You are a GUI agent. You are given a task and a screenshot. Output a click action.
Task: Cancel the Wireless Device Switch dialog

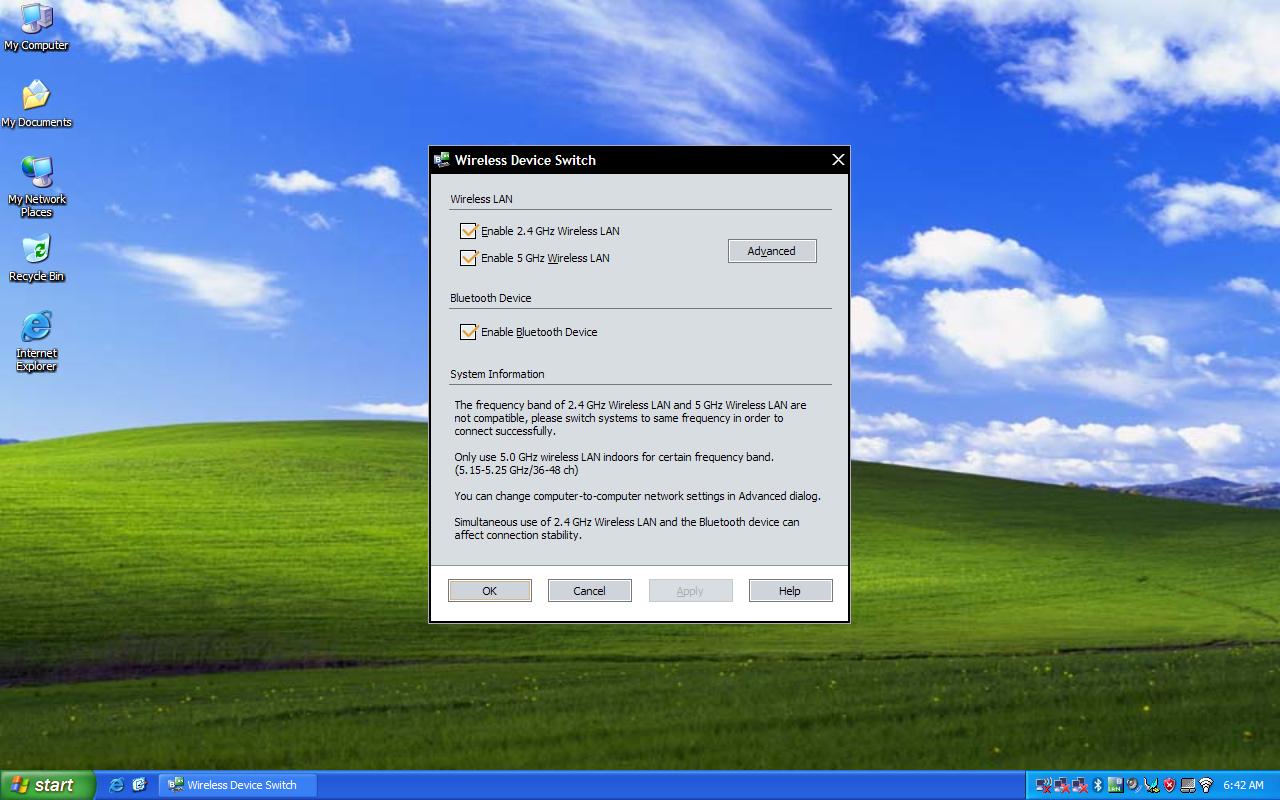(x=590, y=591)
